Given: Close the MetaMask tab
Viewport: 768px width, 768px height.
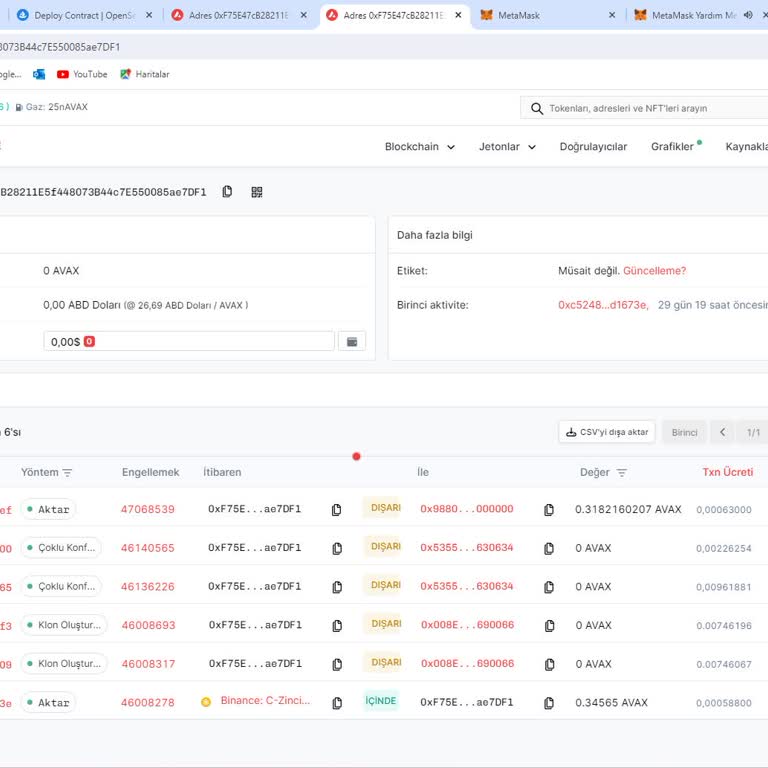Looking at the screenshot, I should coord(612,15).
